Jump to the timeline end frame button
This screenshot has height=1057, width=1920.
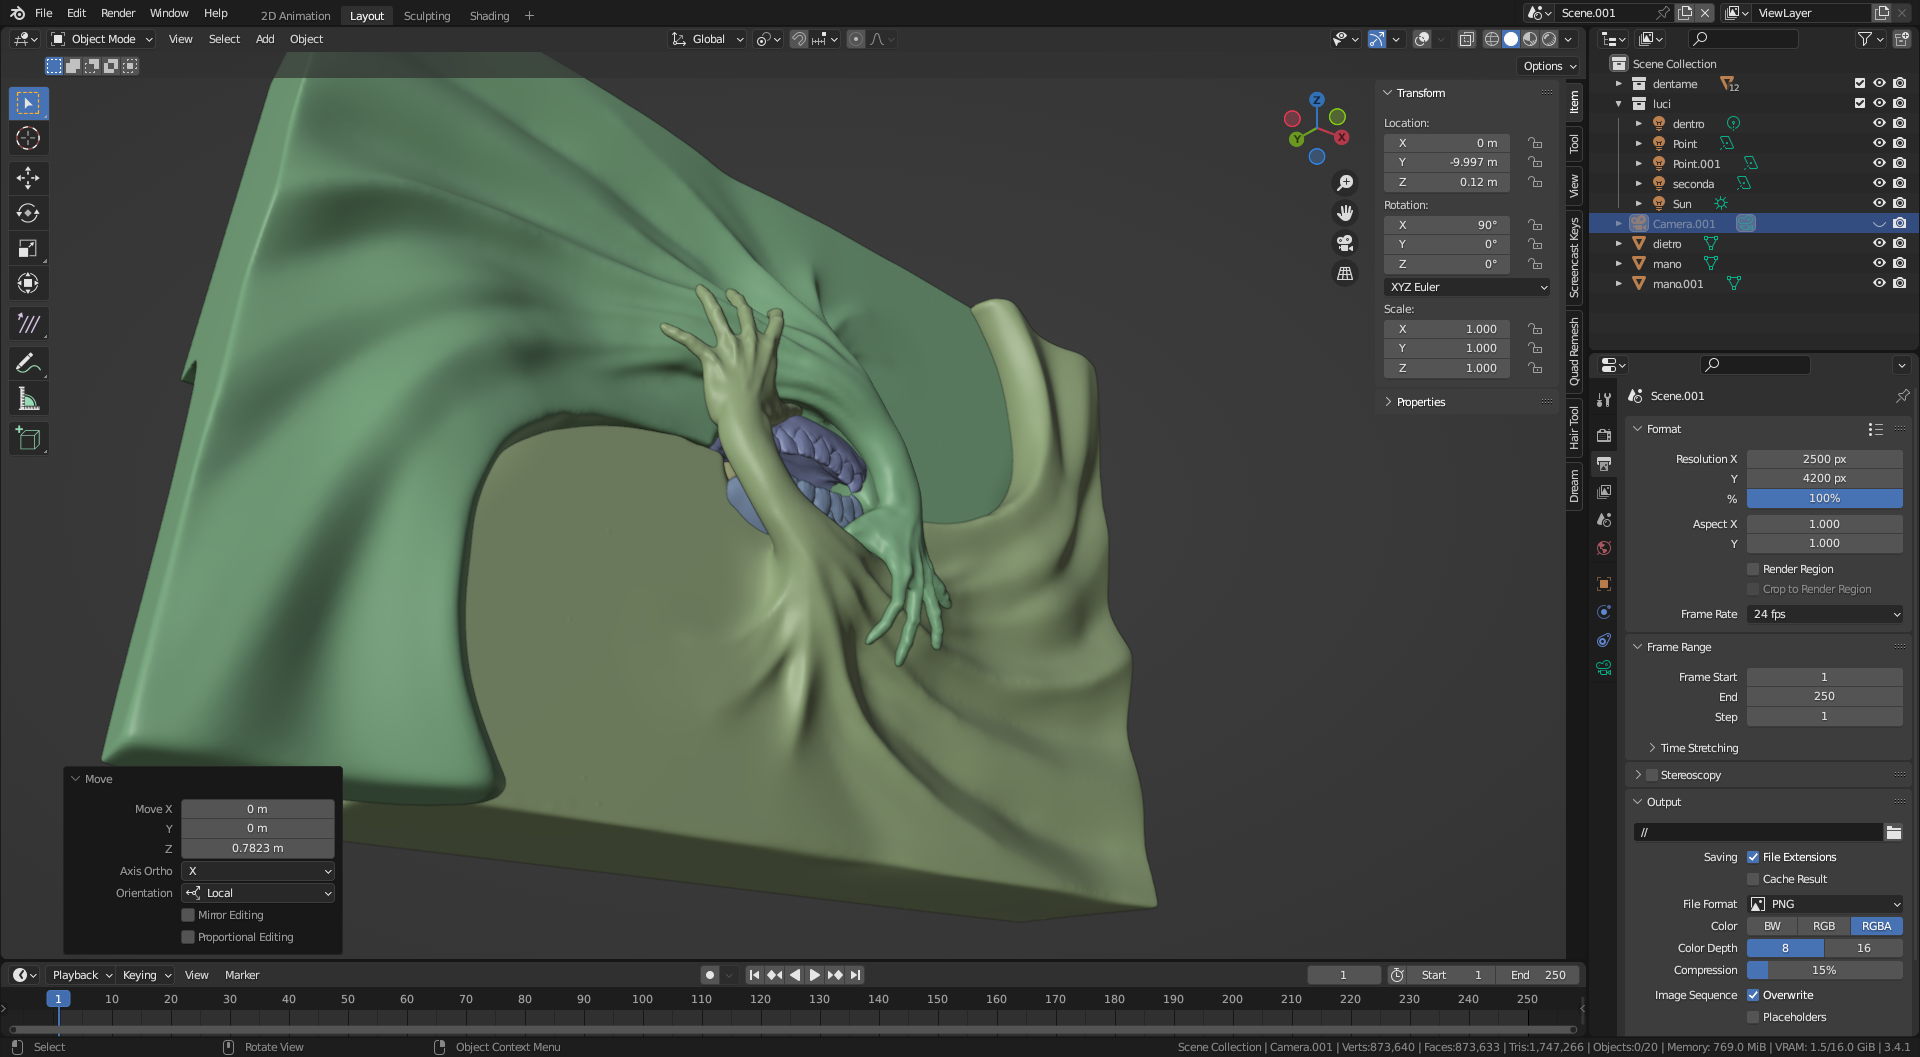click(x=855, y=975)
